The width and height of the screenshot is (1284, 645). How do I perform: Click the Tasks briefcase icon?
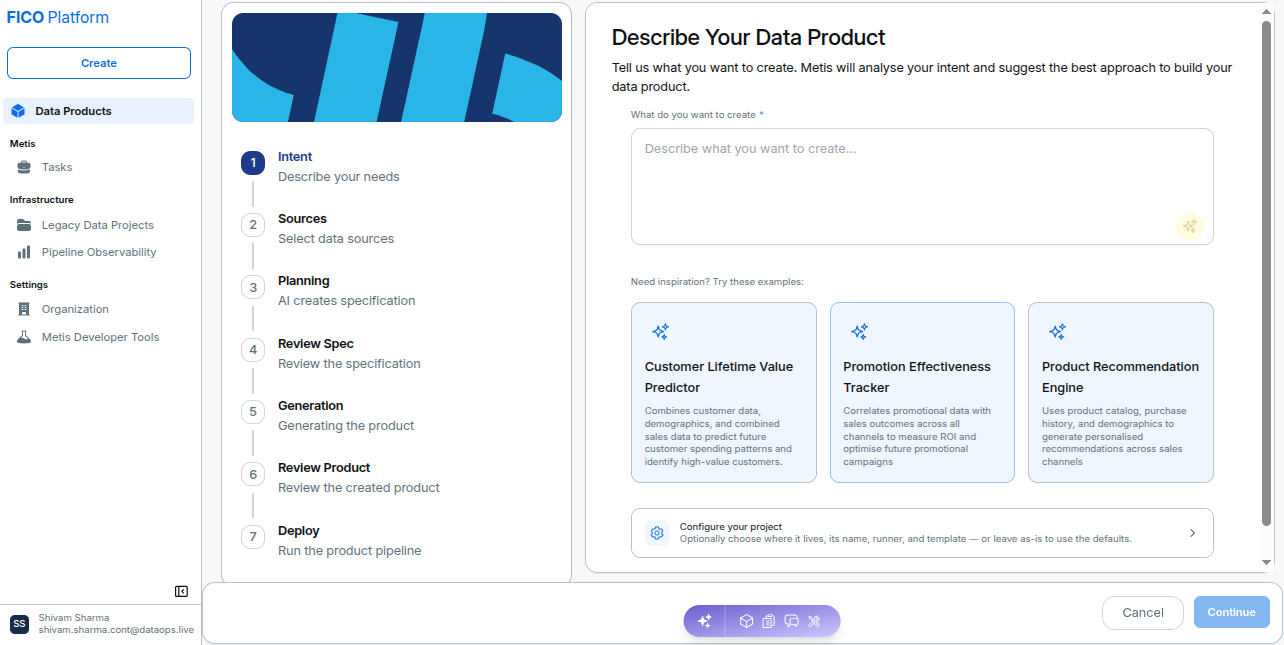pyautogui.click(x=24, y=167)
